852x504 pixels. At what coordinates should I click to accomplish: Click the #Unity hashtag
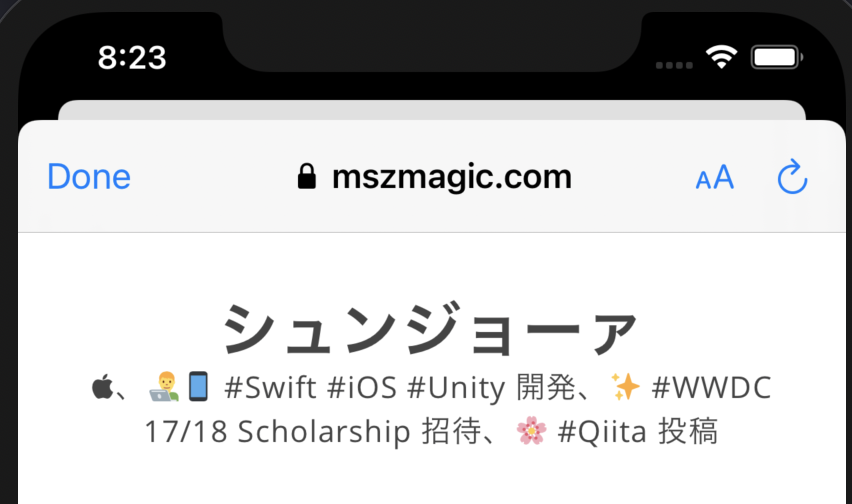click(456, 389)
